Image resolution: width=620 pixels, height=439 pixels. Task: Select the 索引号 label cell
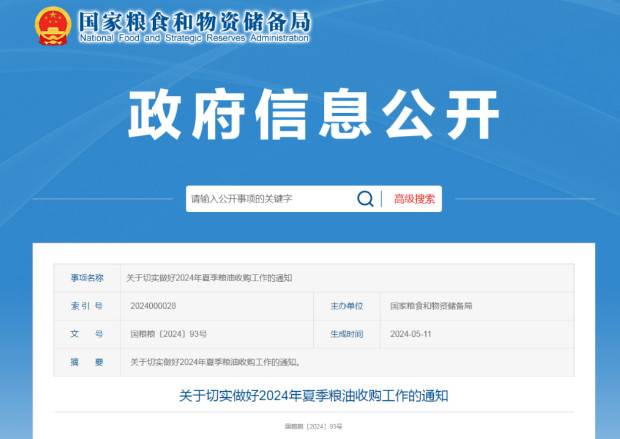[86, 305]
